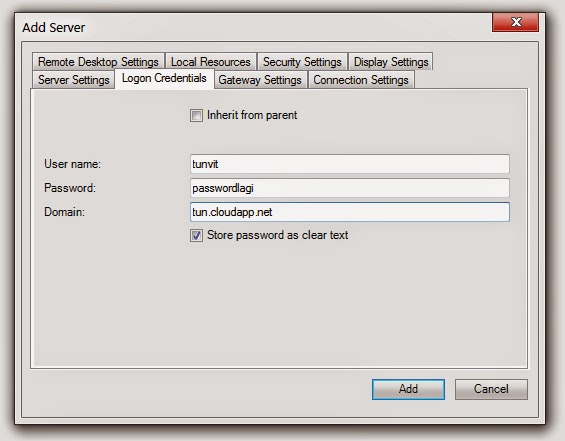The width and height of the screenshot is (565, 441).
Task: Click the Cancel button
Action: coord(491,389)
